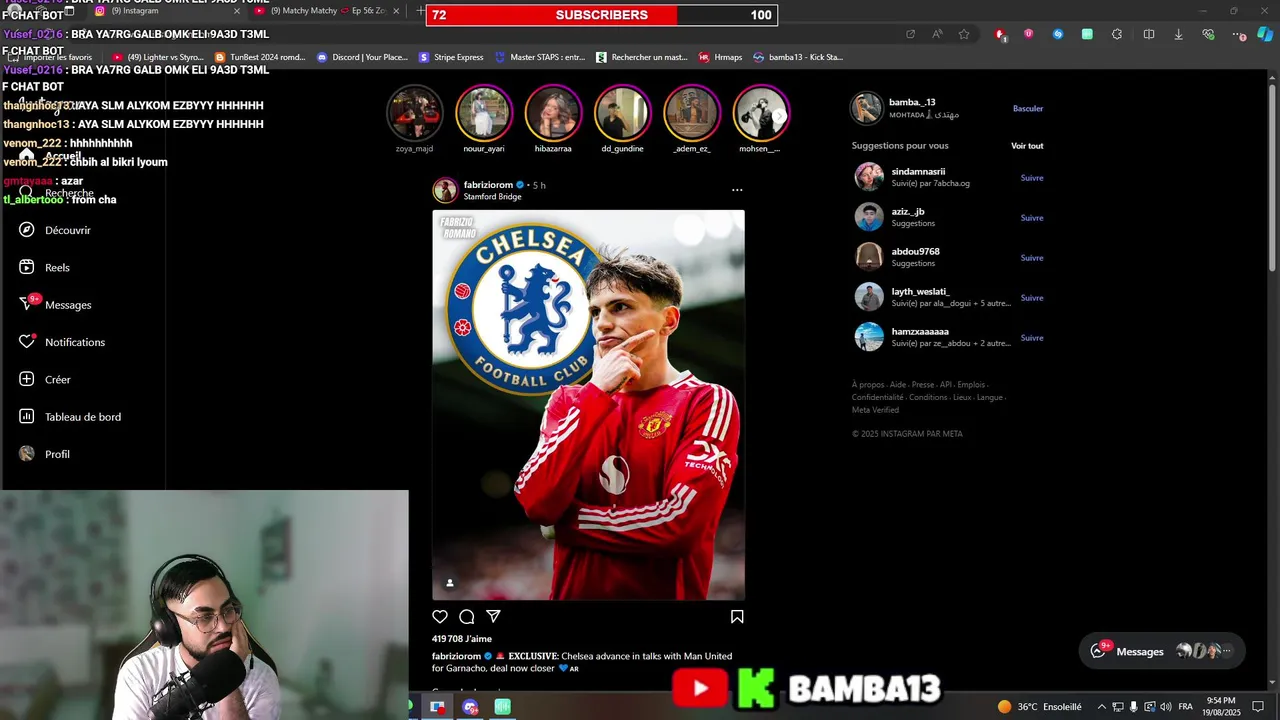Follow abdou9768 with Suivre

click(1032, 258)
